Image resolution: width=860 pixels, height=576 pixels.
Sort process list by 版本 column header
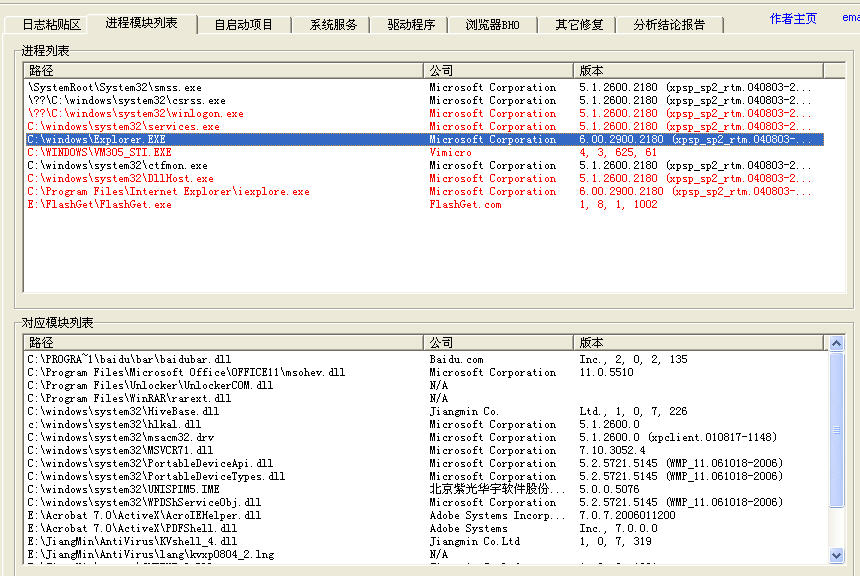[x=698, y=70]
